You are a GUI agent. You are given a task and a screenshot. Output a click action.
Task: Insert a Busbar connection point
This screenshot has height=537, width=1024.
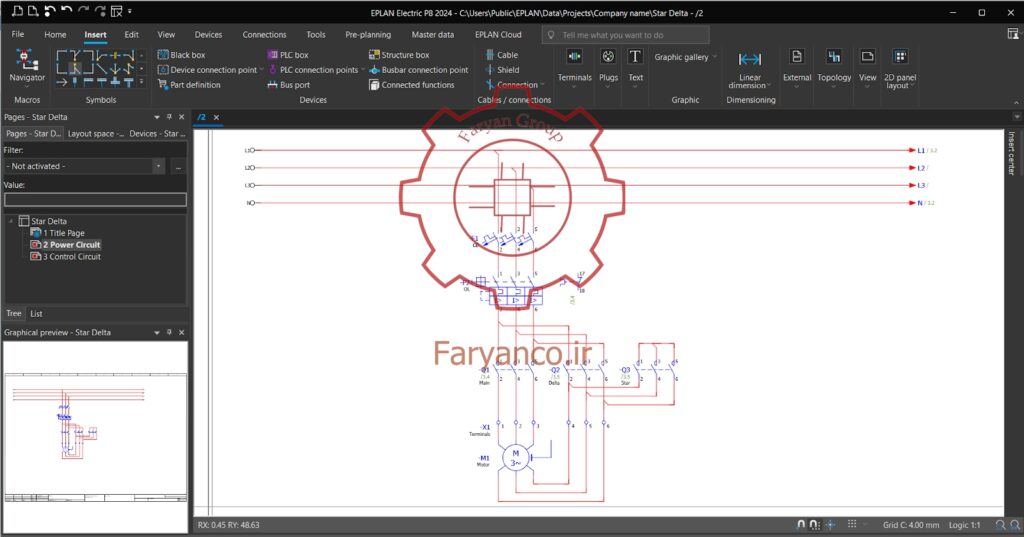(x=419, y=70)
